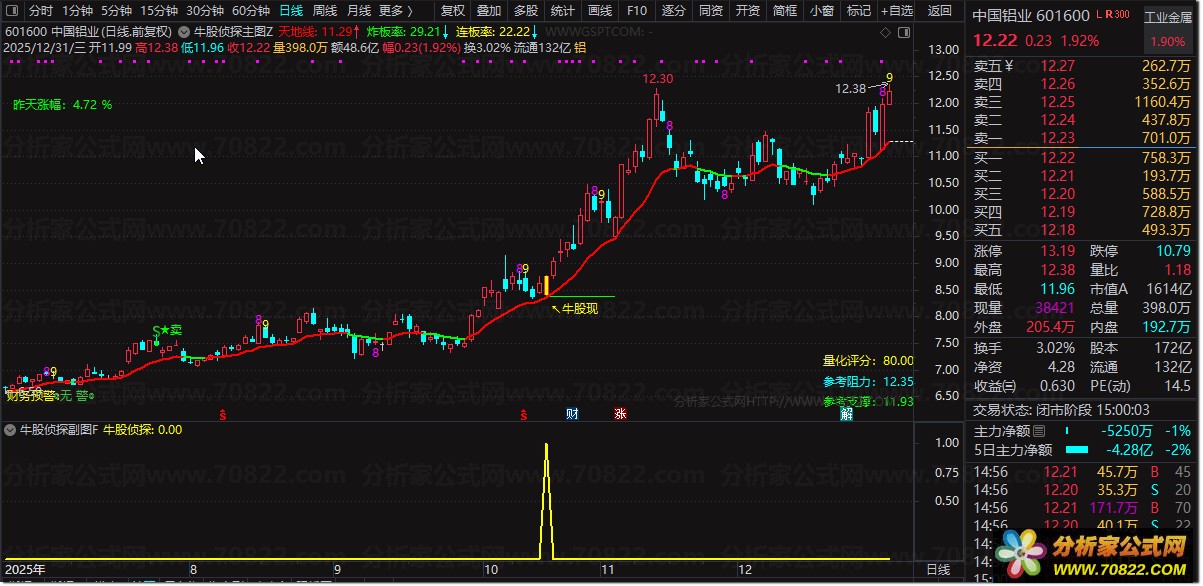Click the +自选 add to watchlist button
The image size is (1203, 586).
(x=897, y=11)
